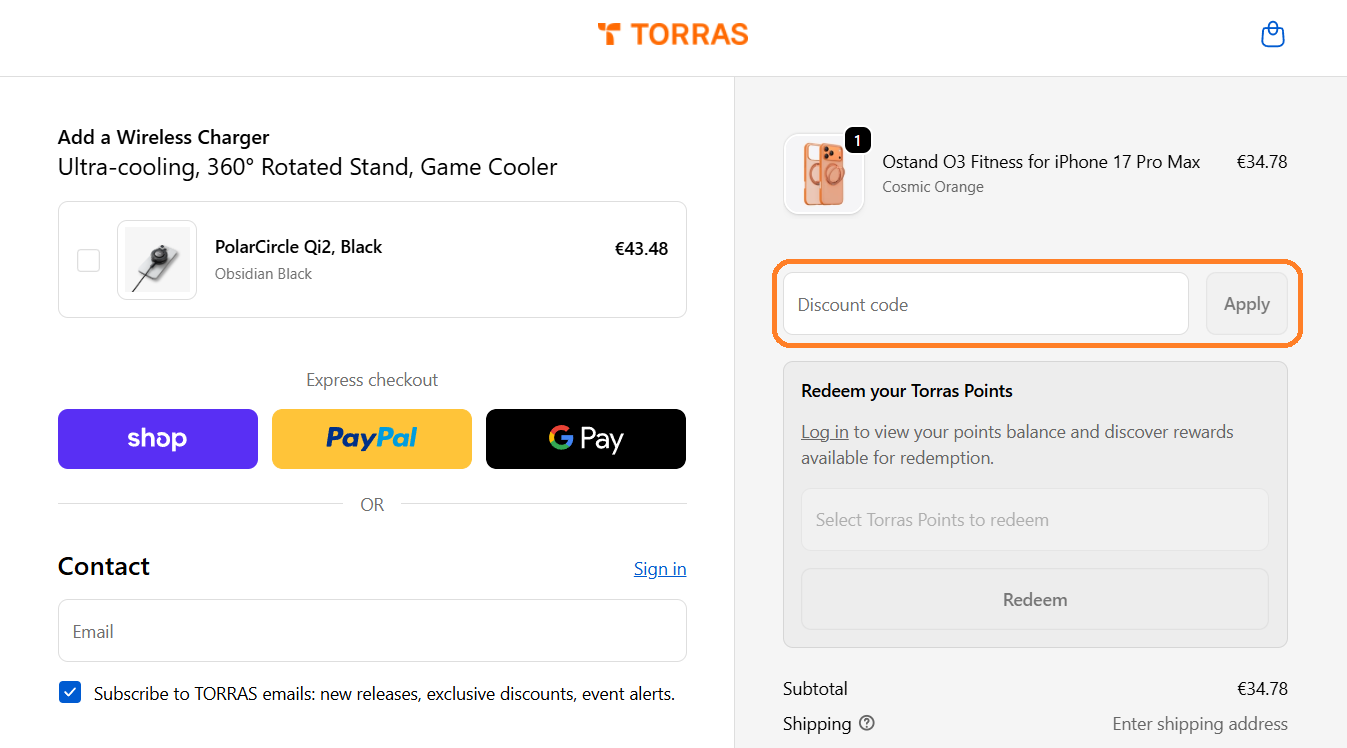Click the shipping help question mark
This screenshot has width=1347, height=748.
866,723
